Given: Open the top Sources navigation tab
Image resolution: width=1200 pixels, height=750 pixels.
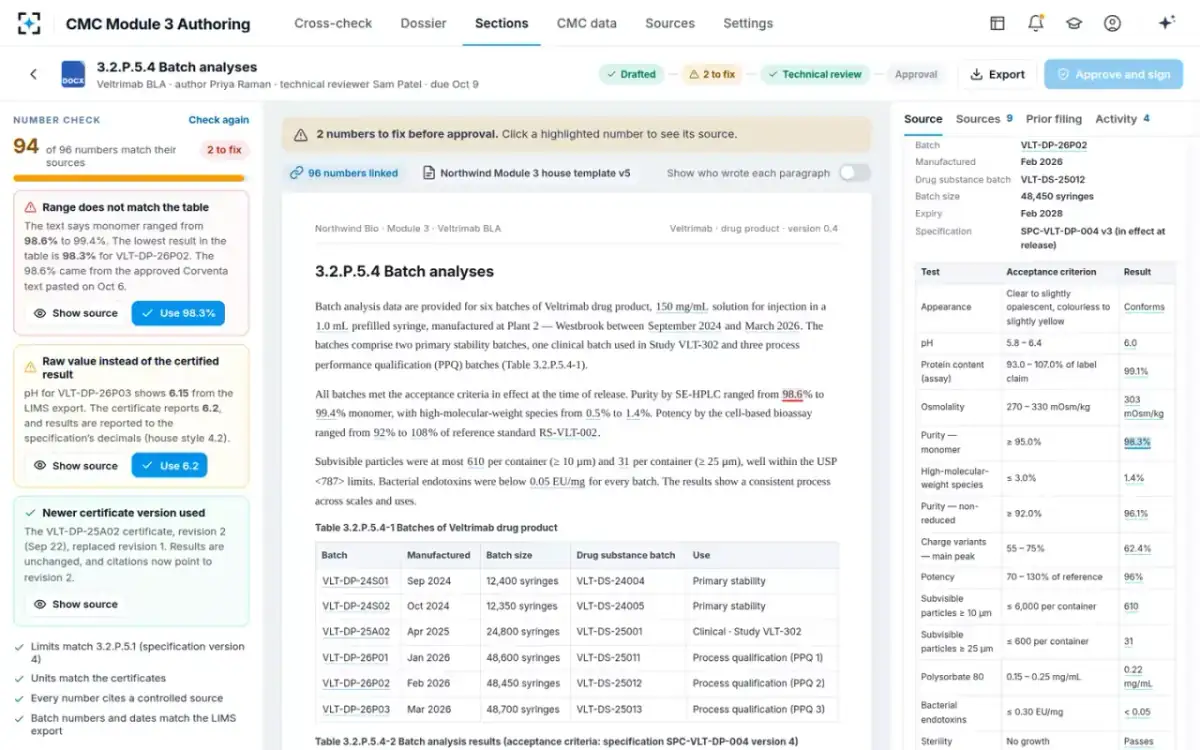Looking at the screenshot, I should [670, 23].
